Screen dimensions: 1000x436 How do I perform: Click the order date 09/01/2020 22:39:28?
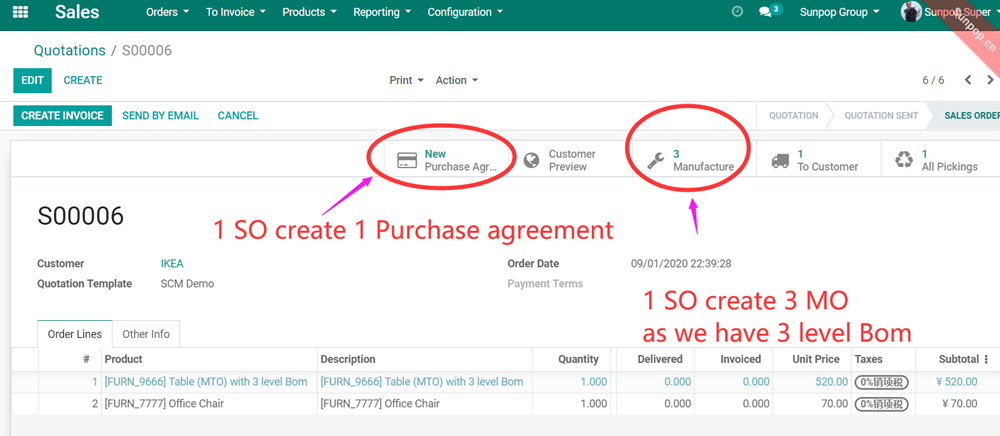pyautogui.click(x=681, y=263)
